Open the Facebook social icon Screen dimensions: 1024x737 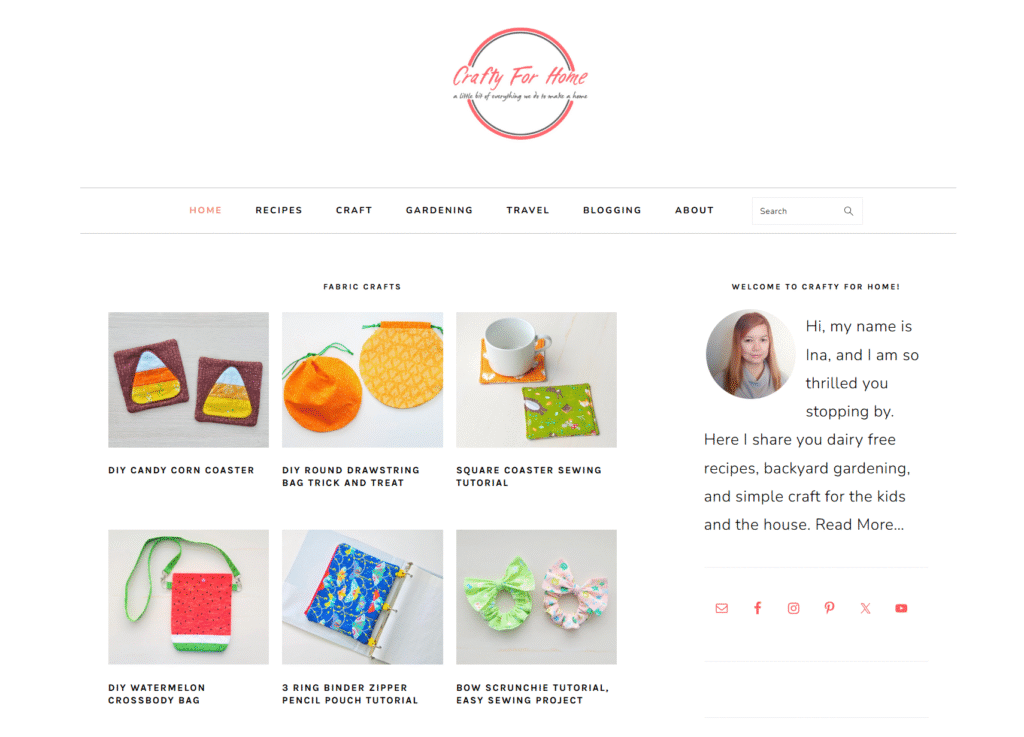tap(758, 608)
